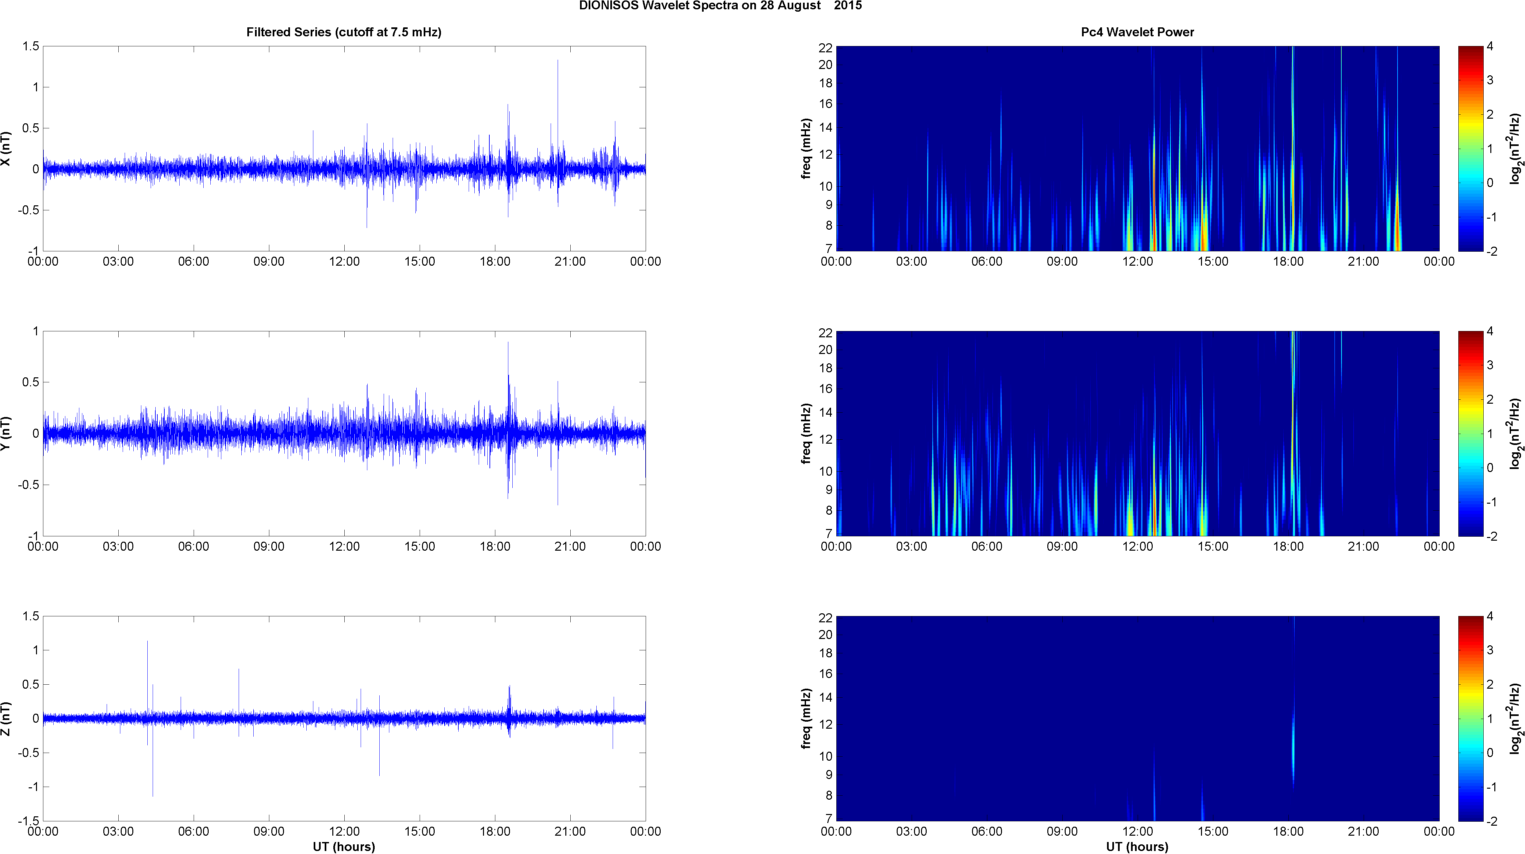Select the "Filtered Series (cutoff at 7.5 mHz)" heading

click(x=344, y=32)
